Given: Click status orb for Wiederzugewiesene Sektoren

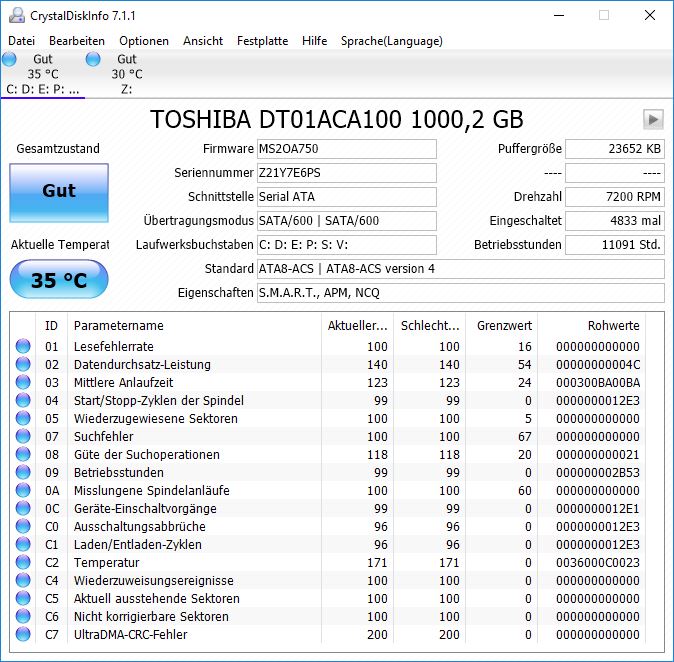Looking at the screenshot, I should click(23, 418).
